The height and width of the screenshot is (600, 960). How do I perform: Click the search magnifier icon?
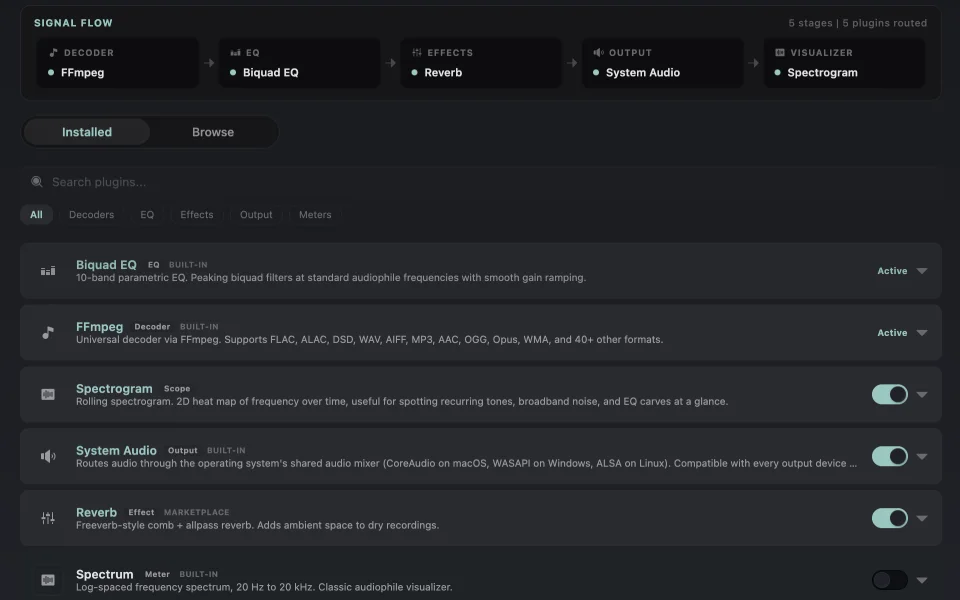point(37,182)
